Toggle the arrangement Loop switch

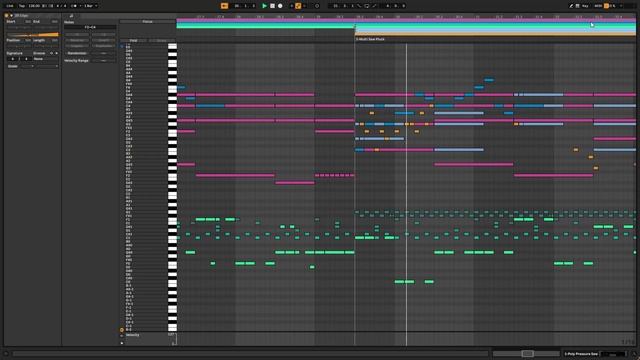[x=367, y=6]
